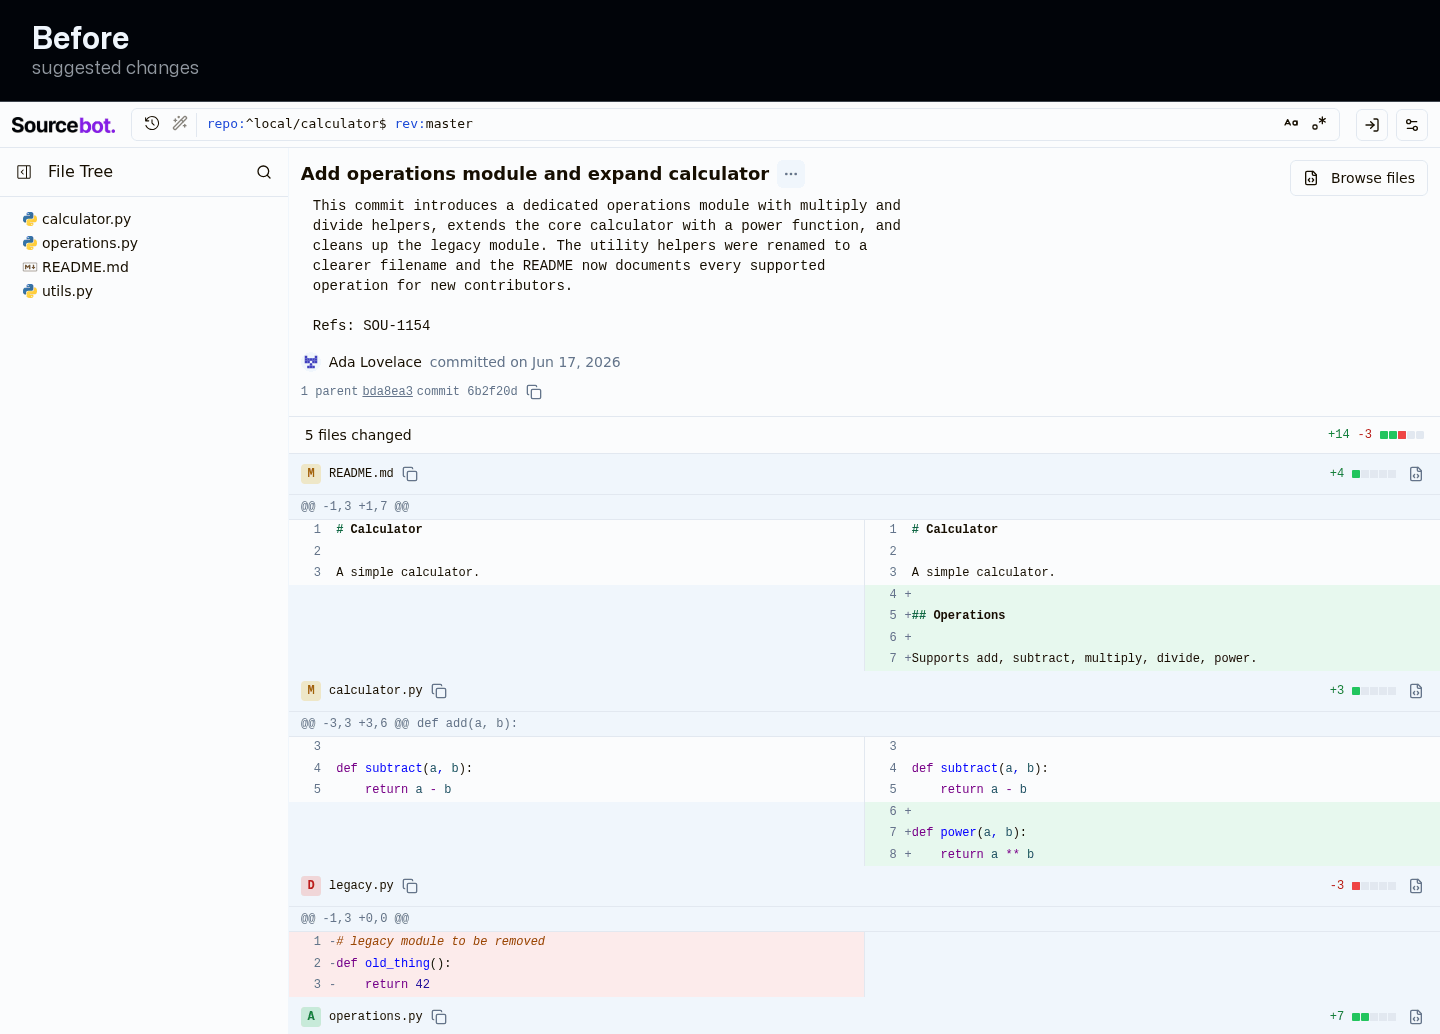Click the -3 diffstat bar for legacy.py
This screenshot has height=1034, width=1440.
point(1374,886)
